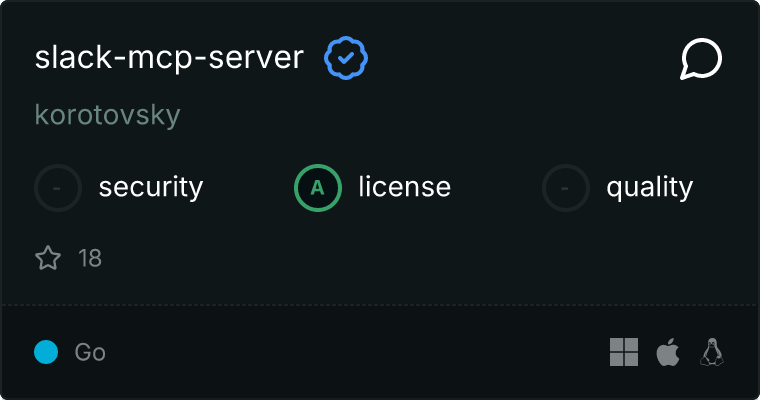Click the security grade dash badge

58,187
